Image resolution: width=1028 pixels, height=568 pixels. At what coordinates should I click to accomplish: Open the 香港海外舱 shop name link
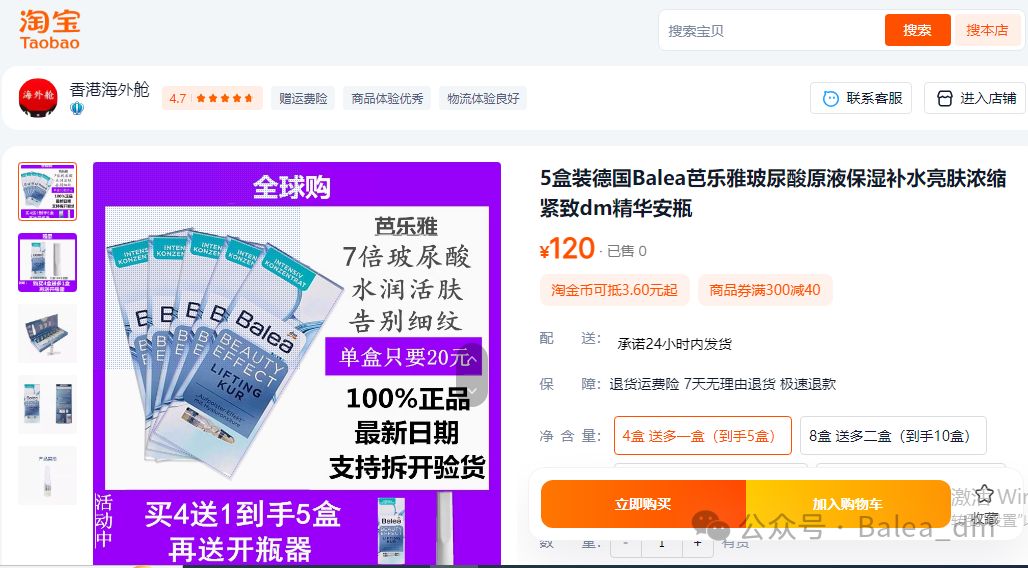(109, 89)
